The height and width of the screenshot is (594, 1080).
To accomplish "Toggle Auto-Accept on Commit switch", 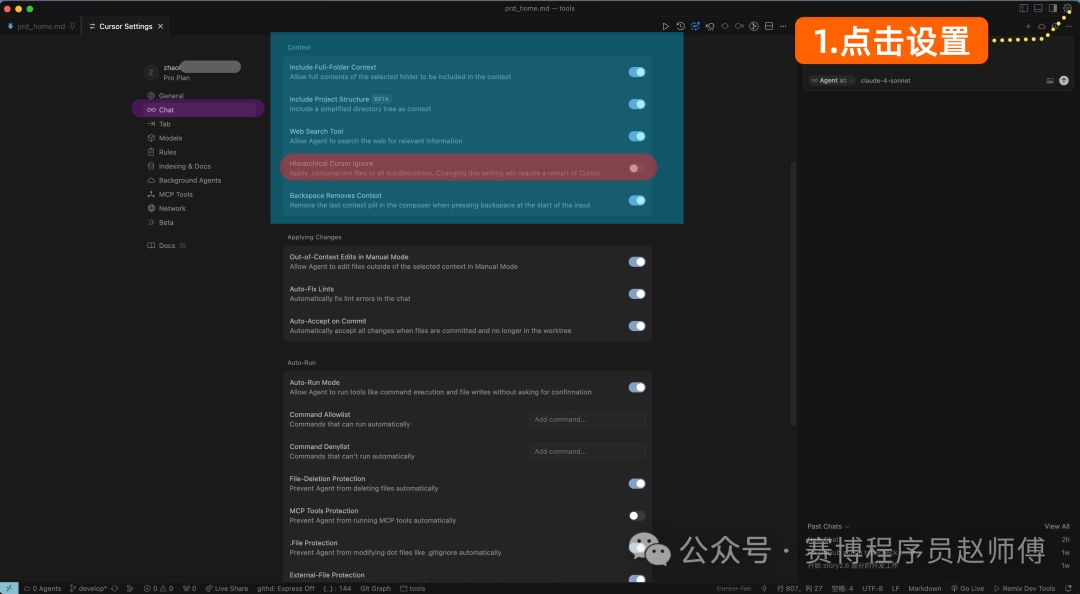I will tap(636, 326).
